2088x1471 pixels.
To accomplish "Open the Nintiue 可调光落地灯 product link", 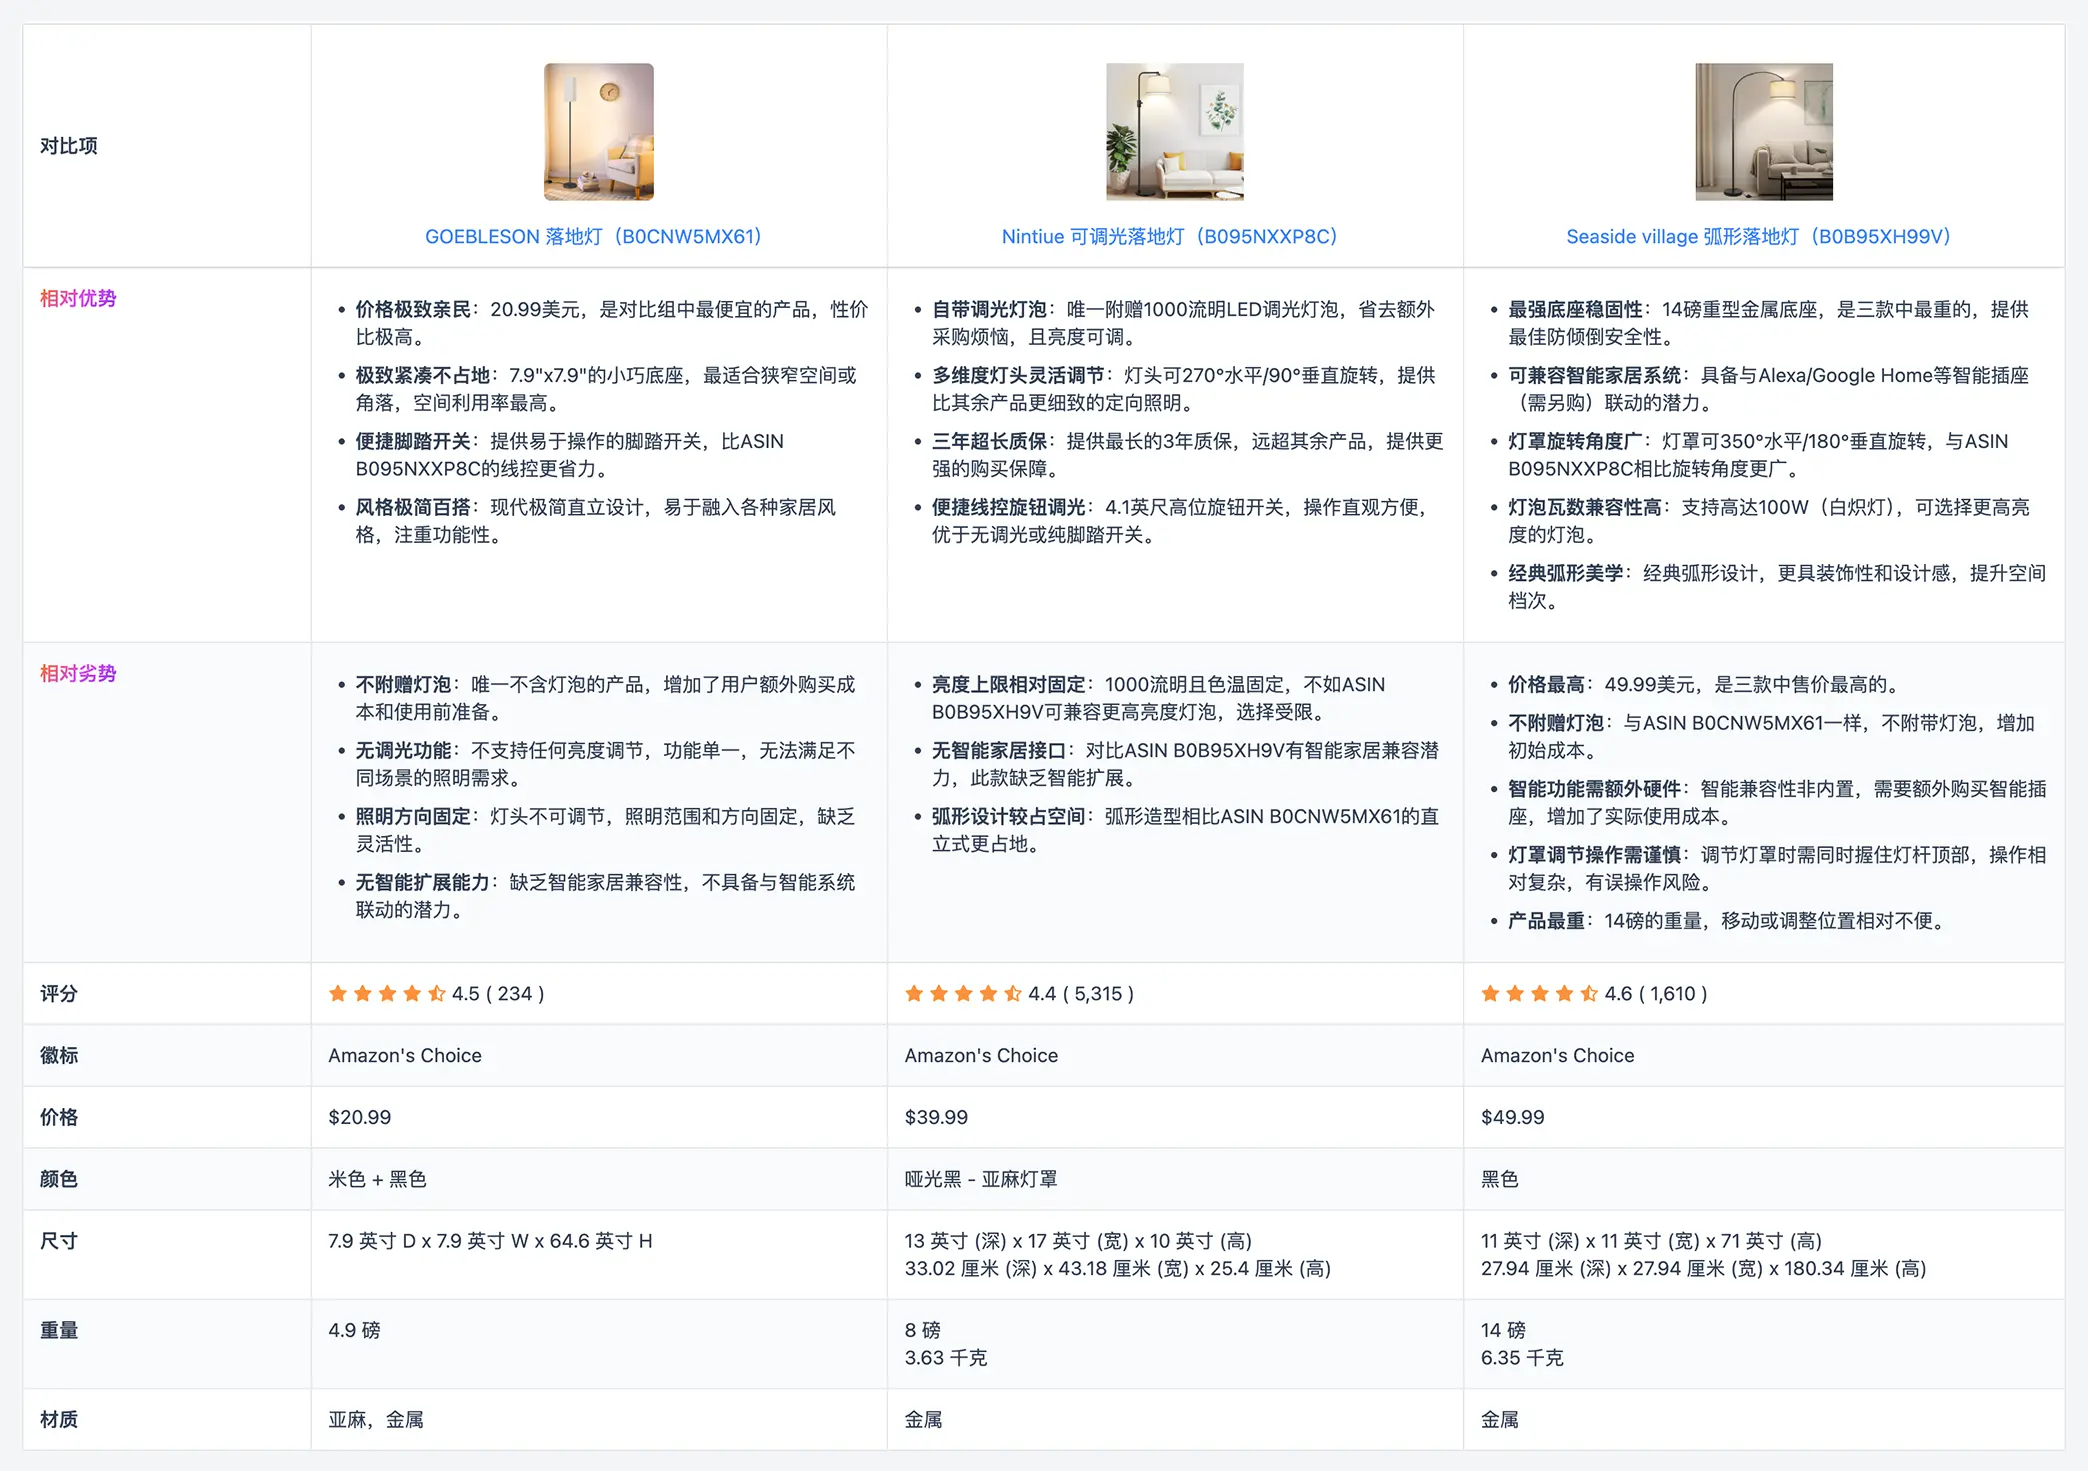I will [x=1169, y=237].
